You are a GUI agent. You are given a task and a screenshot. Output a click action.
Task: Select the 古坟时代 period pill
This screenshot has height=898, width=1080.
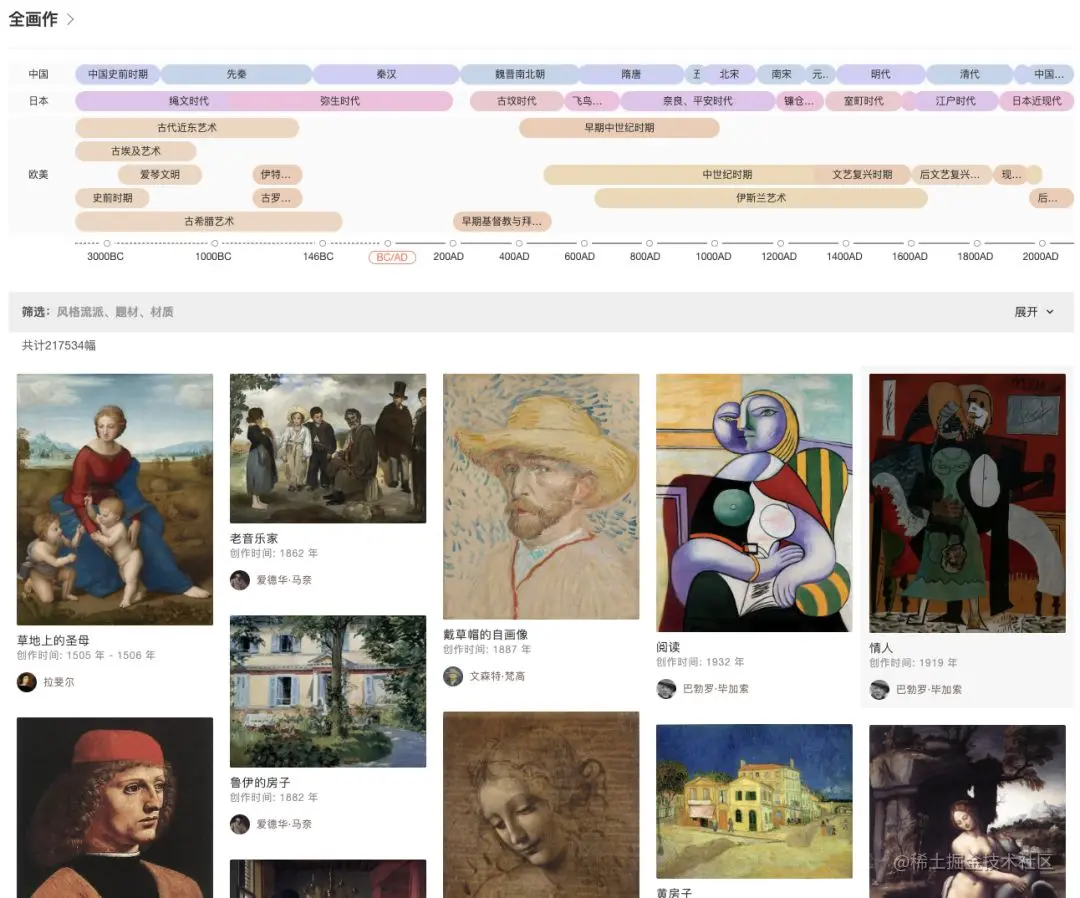point(517,101)
